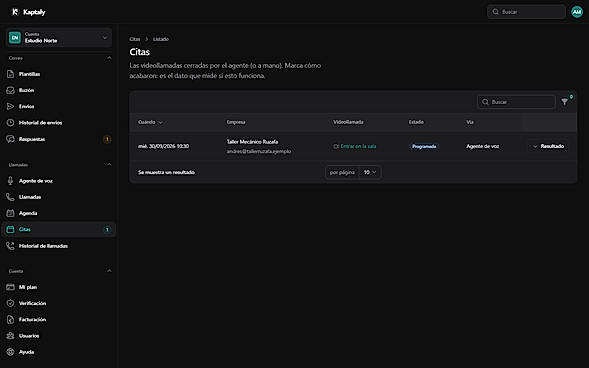The height and width of the screenshot is (368, 589).
Task: Click the Agente de voz microphone icon
Action: coord(11,181)
